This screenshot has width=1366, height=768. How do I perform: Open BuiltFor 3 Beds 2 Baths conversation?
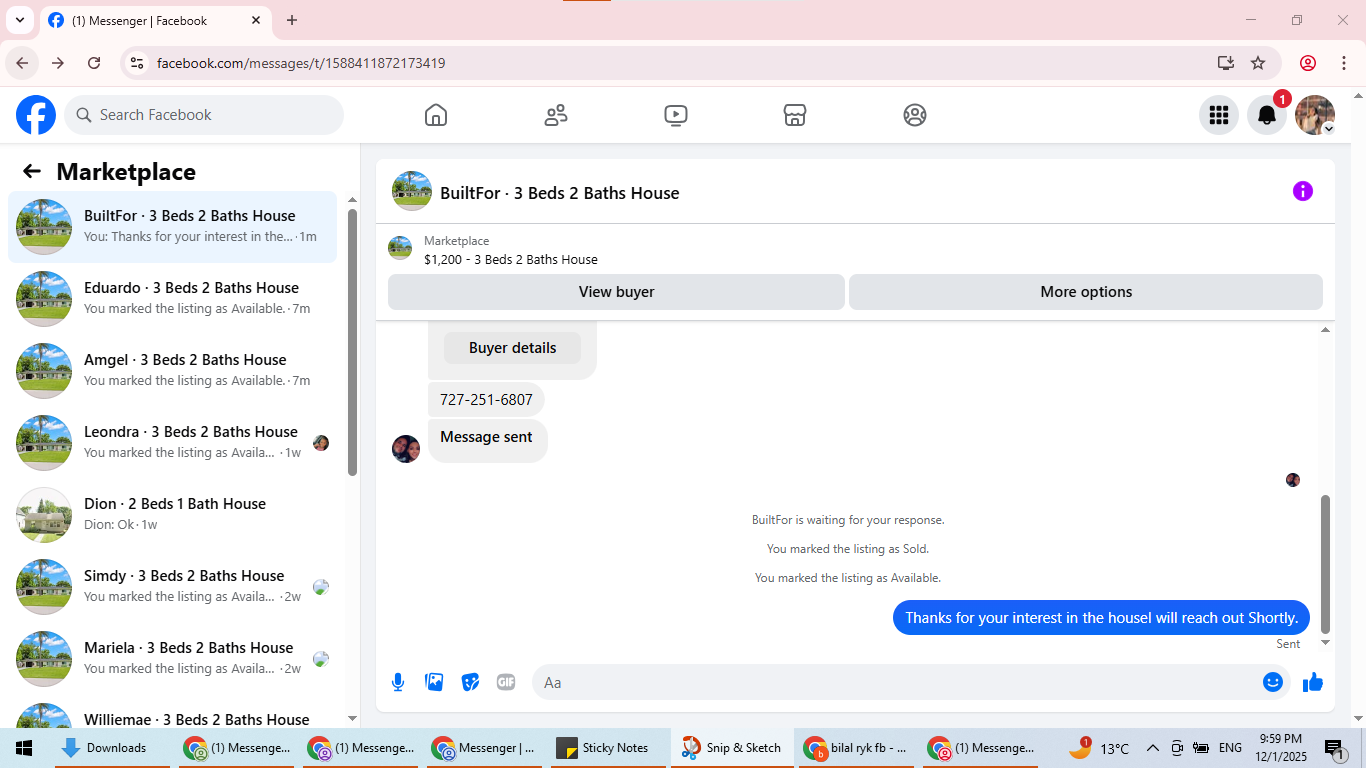pyautogui.click(x=173, y=227)
